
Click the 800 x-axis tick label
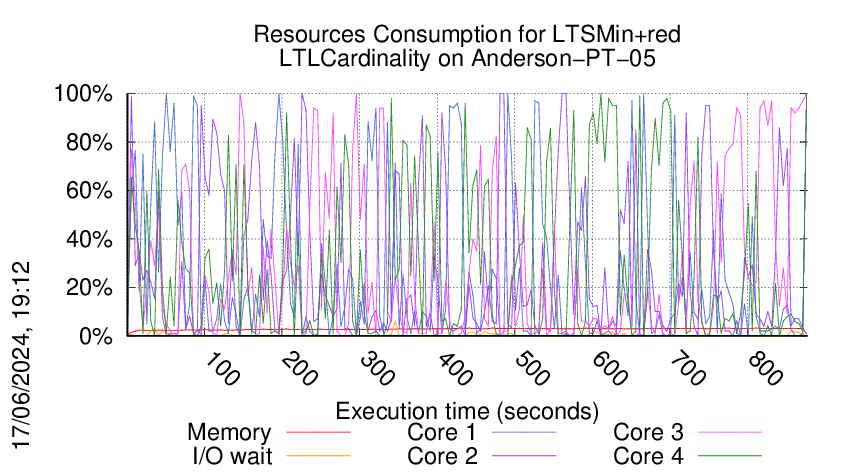coord(765,370)
